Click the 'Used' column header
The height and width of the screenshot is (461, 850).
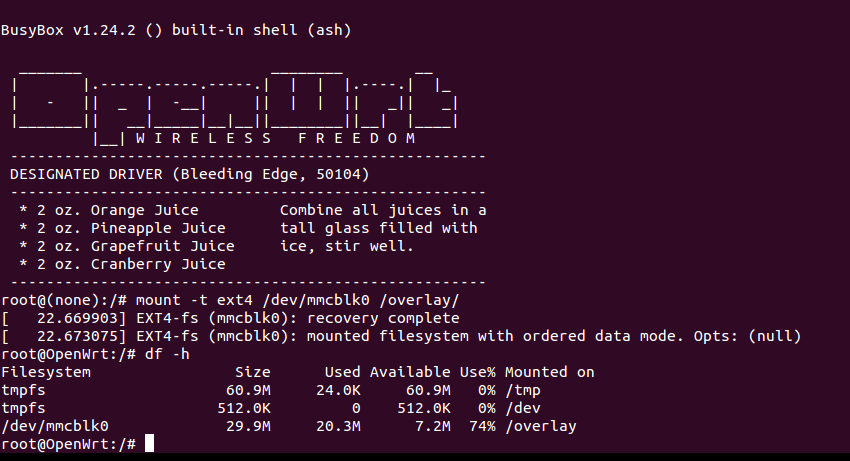343,373
